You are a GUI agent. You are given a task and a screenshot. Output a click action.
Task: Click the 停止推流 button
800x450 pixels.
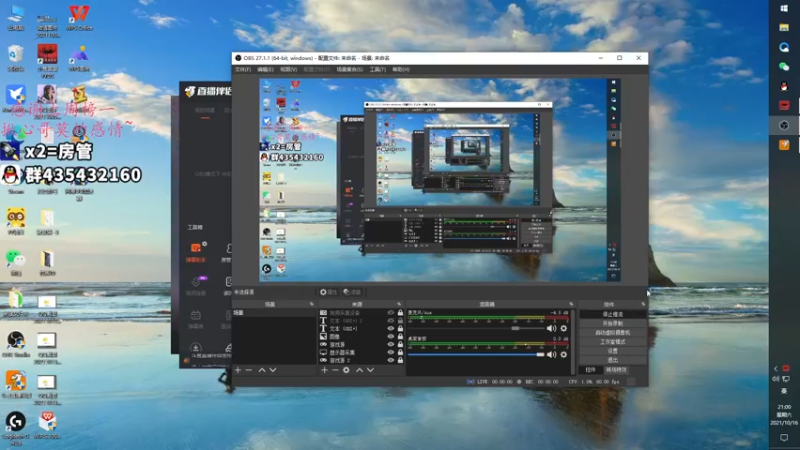[613, 314]
